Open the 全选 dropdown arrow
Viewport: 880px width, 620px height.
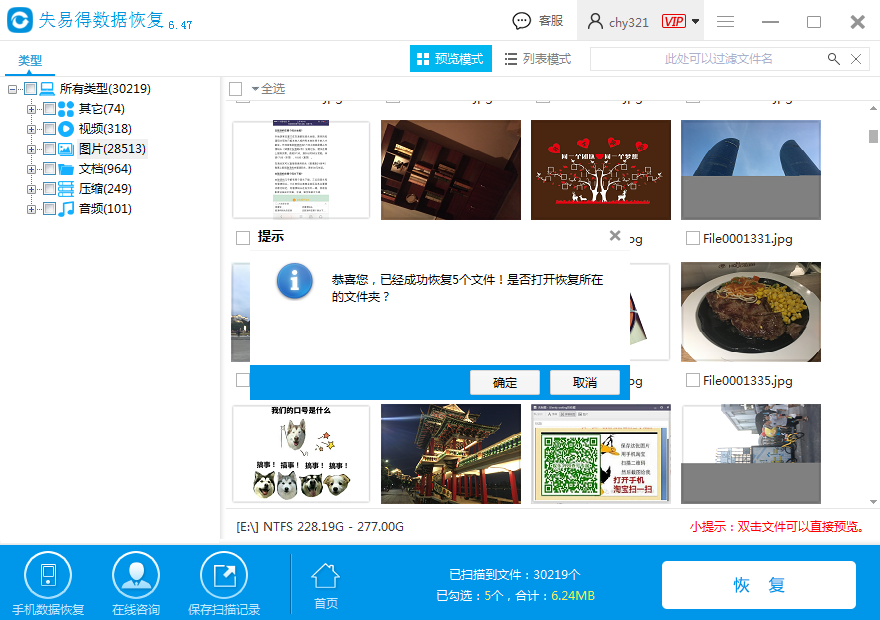tap(255, 89)
